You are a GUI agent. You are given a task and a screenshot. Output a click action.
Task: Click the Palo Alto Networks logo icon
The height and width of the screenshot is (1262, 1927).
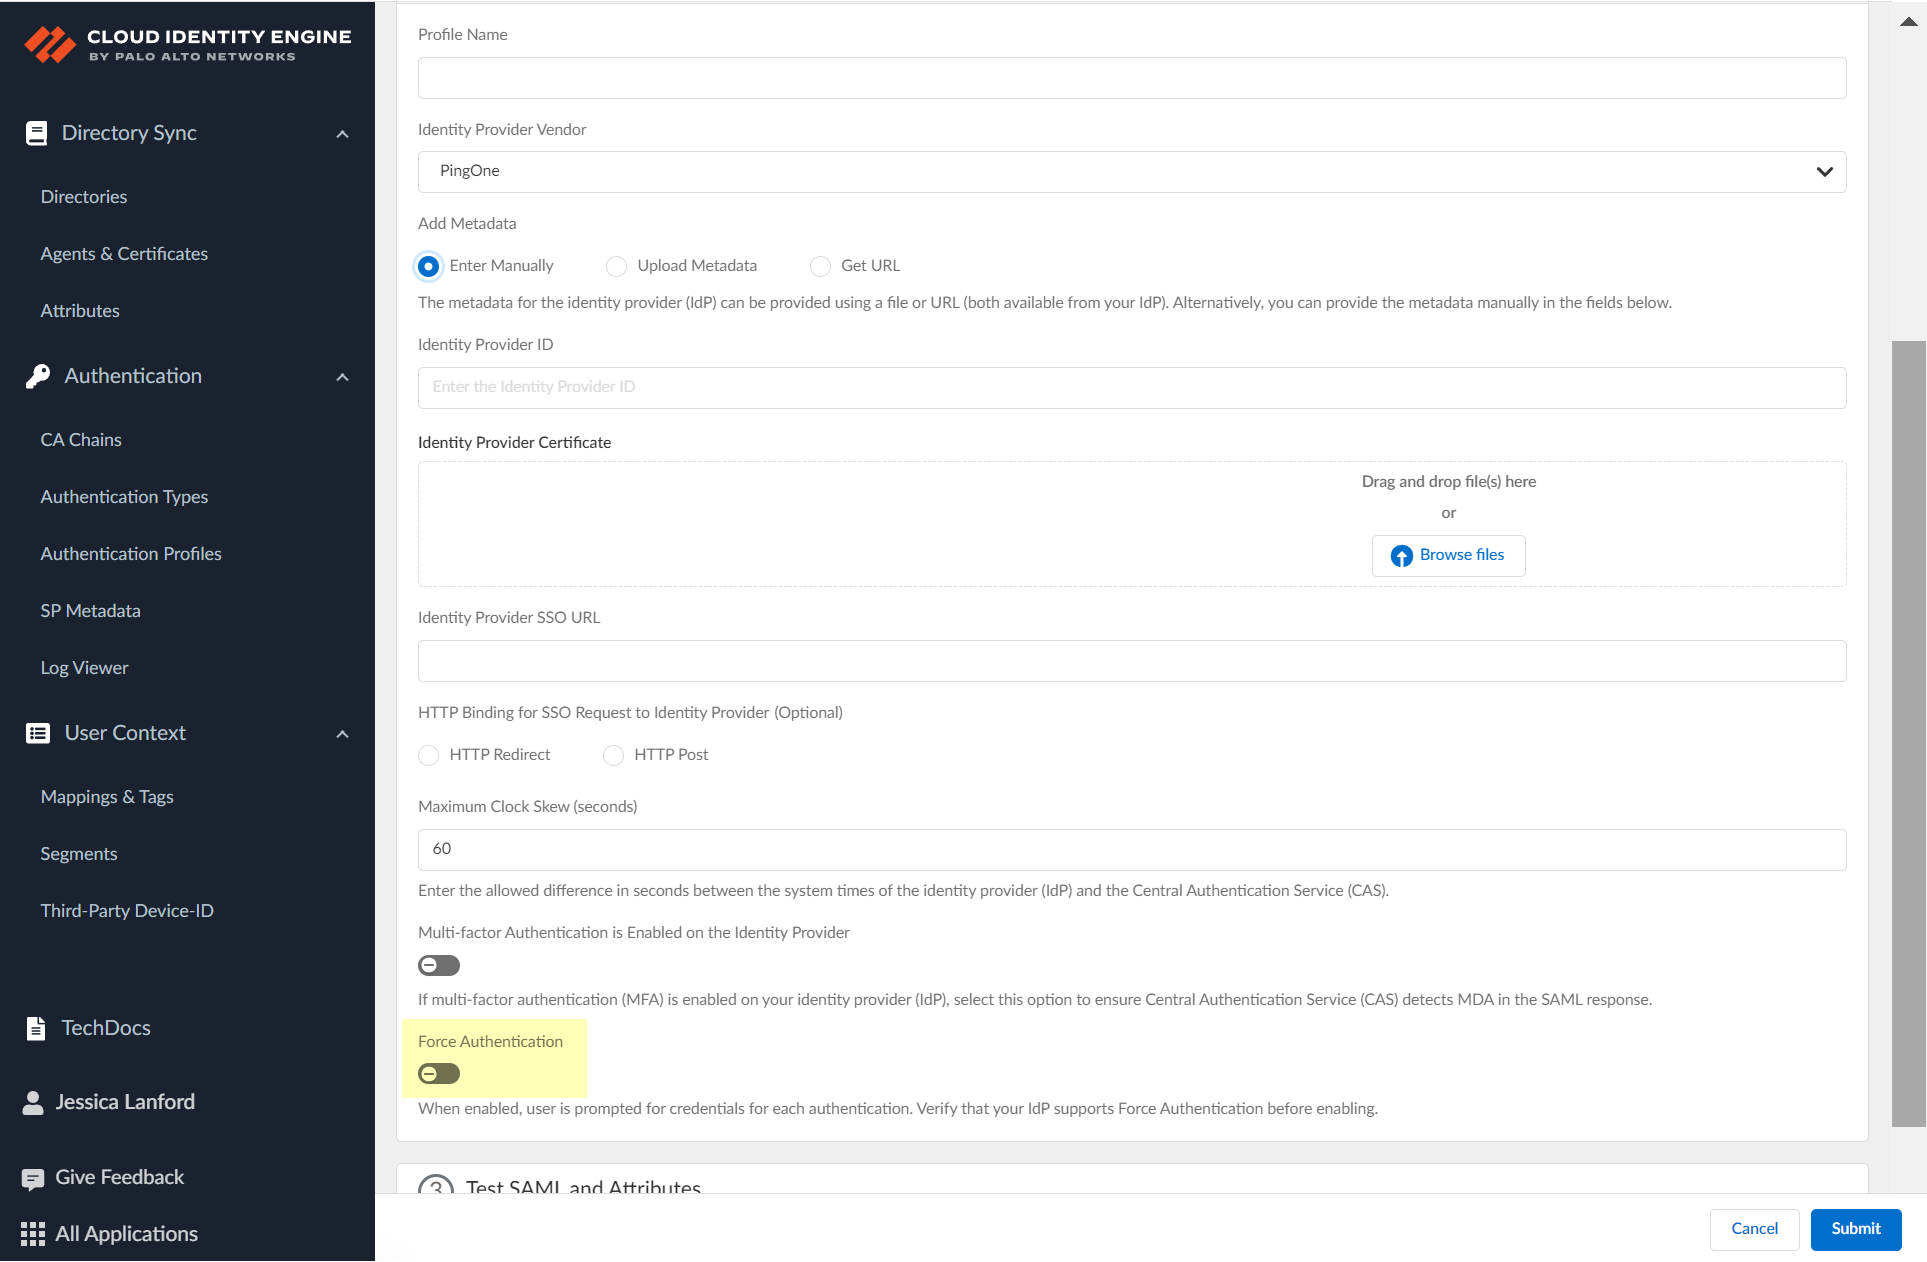tap(49, 44)
